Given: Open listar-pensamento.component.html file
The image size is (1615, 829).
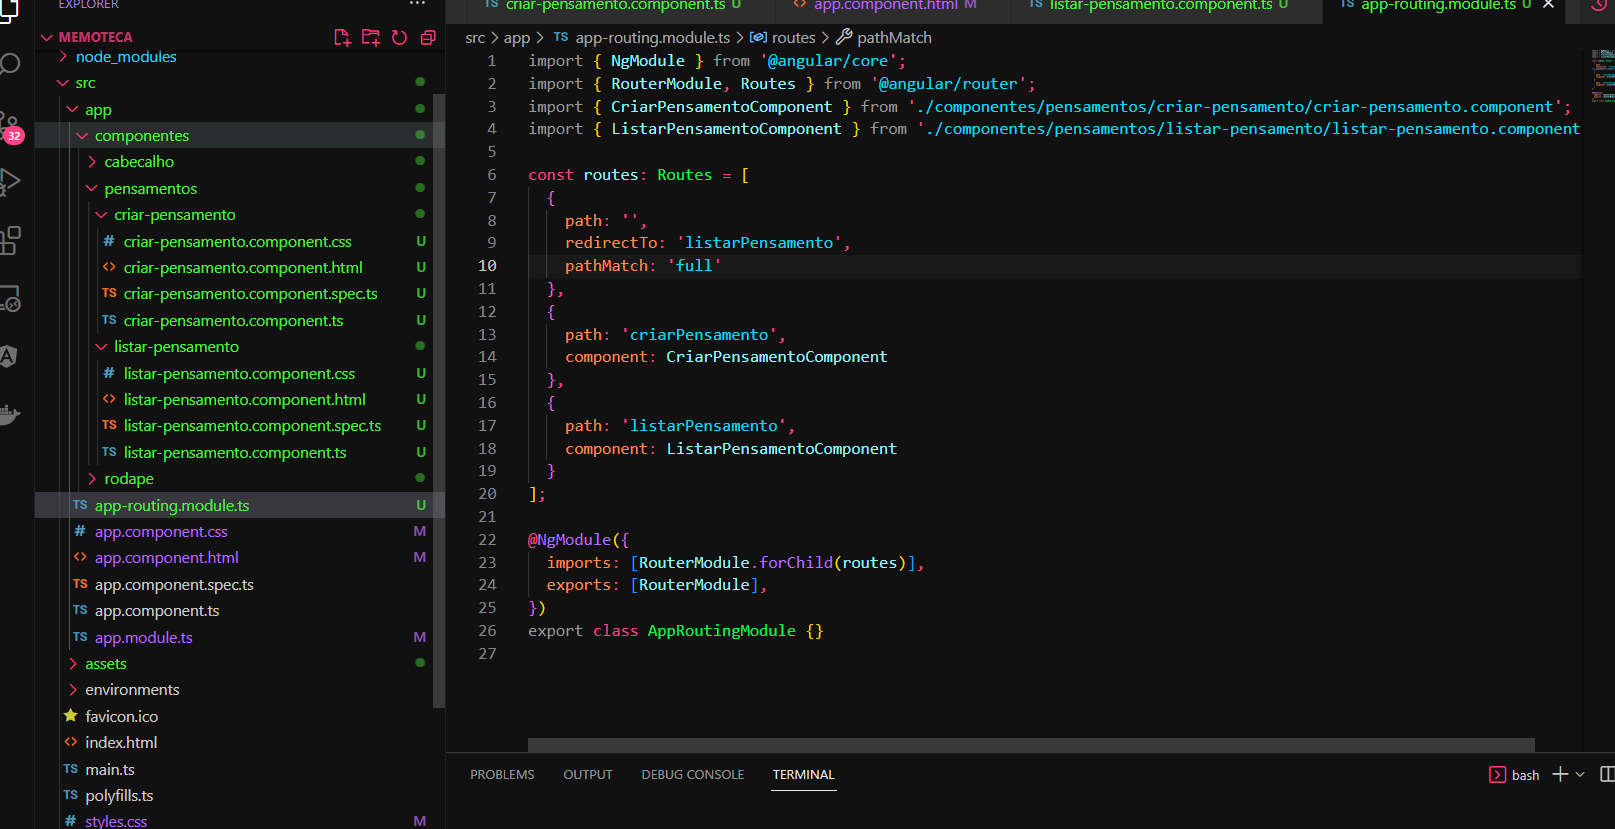Looking at the screenshot, I should tap(245, 400).
